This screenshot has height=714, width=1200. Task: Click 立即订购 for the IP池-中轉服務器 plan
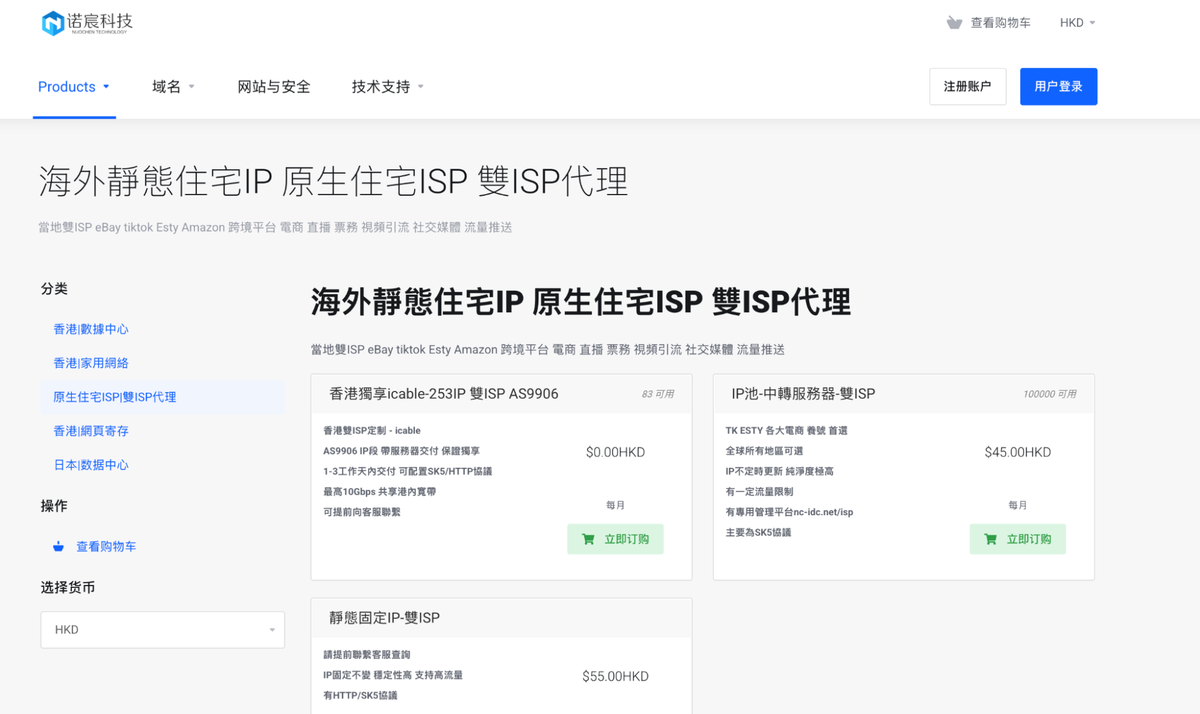click(1017, 538)
